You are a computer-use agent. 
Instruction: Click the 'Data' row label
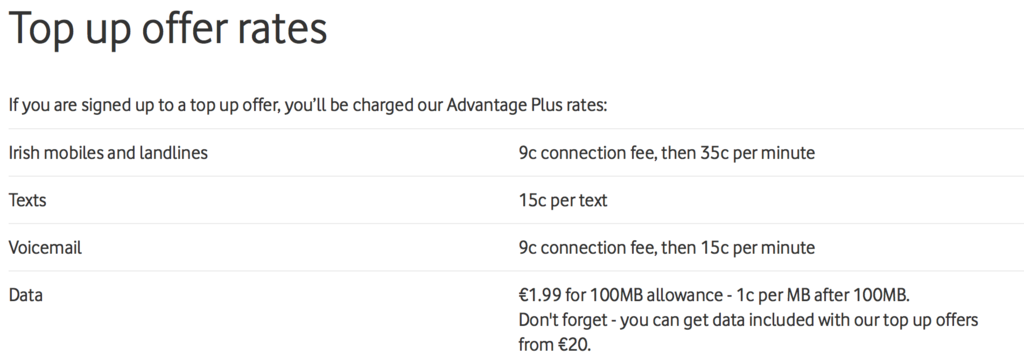pyautogui.click(x=25, y=295)
